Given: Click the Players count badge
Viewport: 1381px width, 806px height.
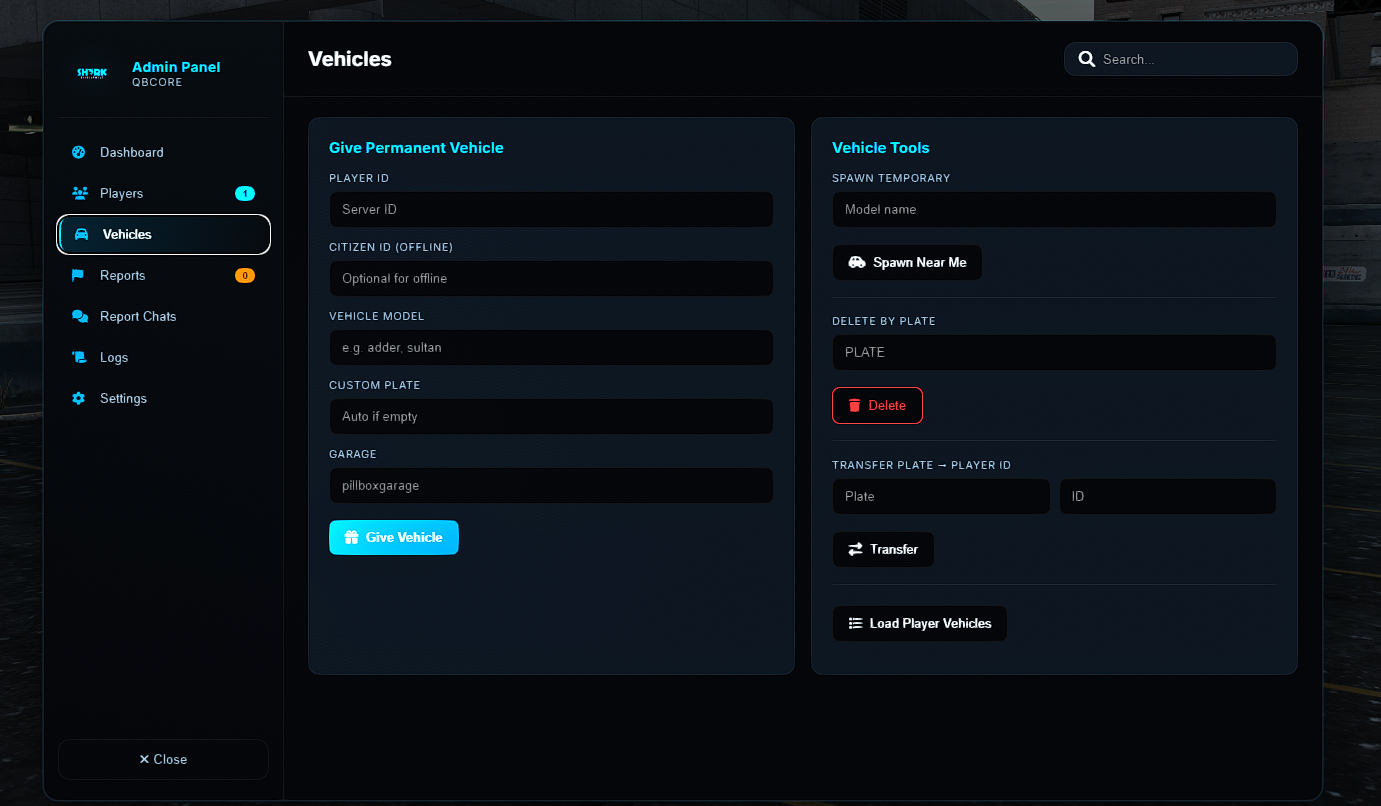Looking at the screenshot, I should click(245, 193).
